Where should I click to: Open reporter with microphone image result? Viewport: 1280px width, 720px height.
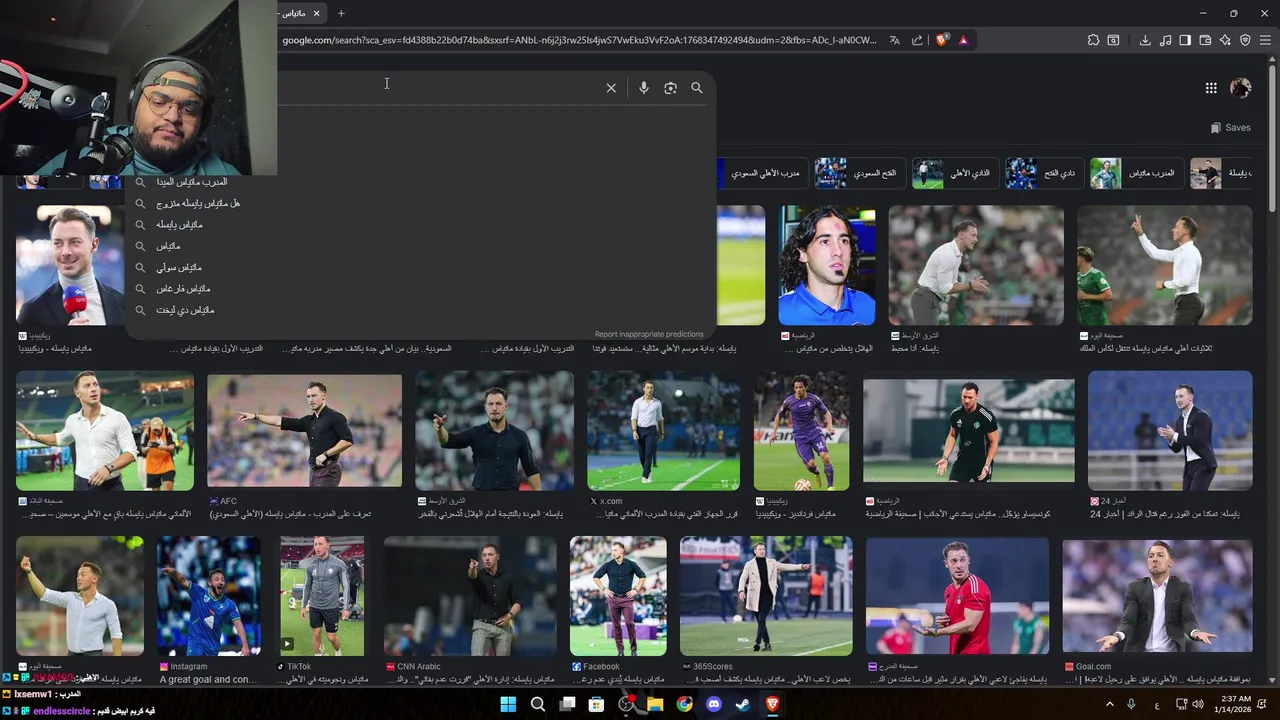pos(70,265)
